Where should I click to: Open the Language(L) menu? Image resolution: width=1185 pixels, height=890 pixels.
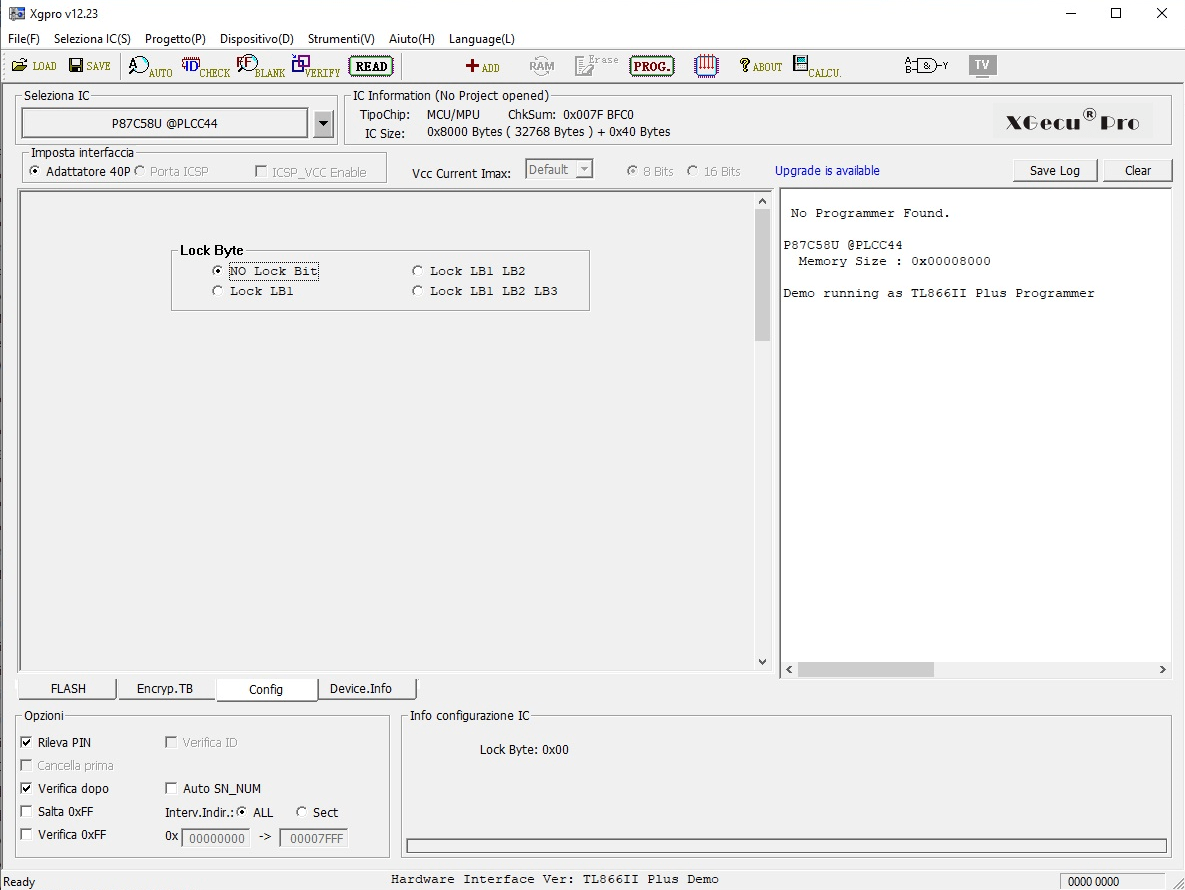coord(481,39)
